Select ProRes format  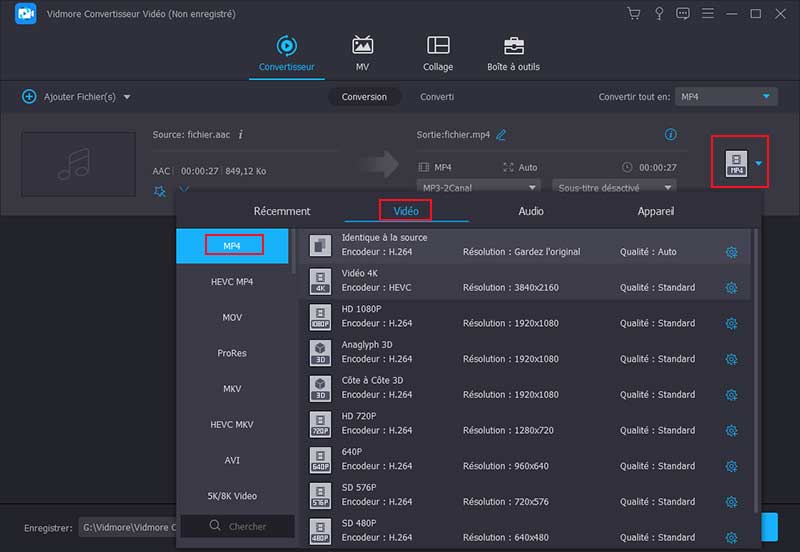[x=232, y=353]
